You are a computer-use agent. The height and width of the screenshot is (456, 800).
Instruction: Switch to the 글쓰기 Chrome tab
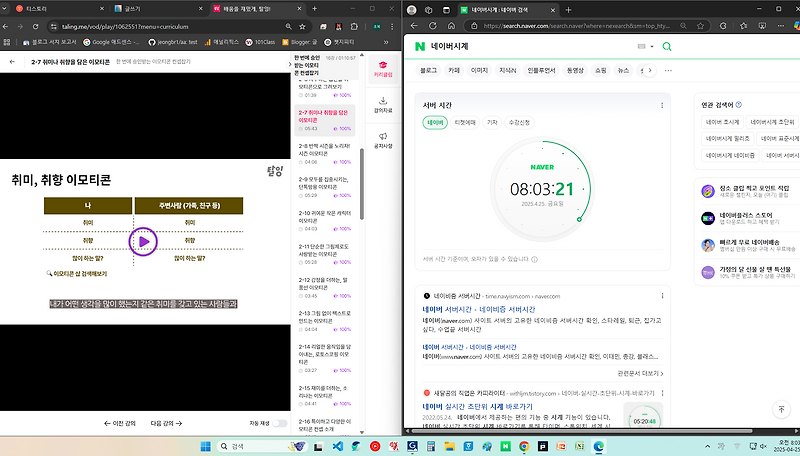157,9
